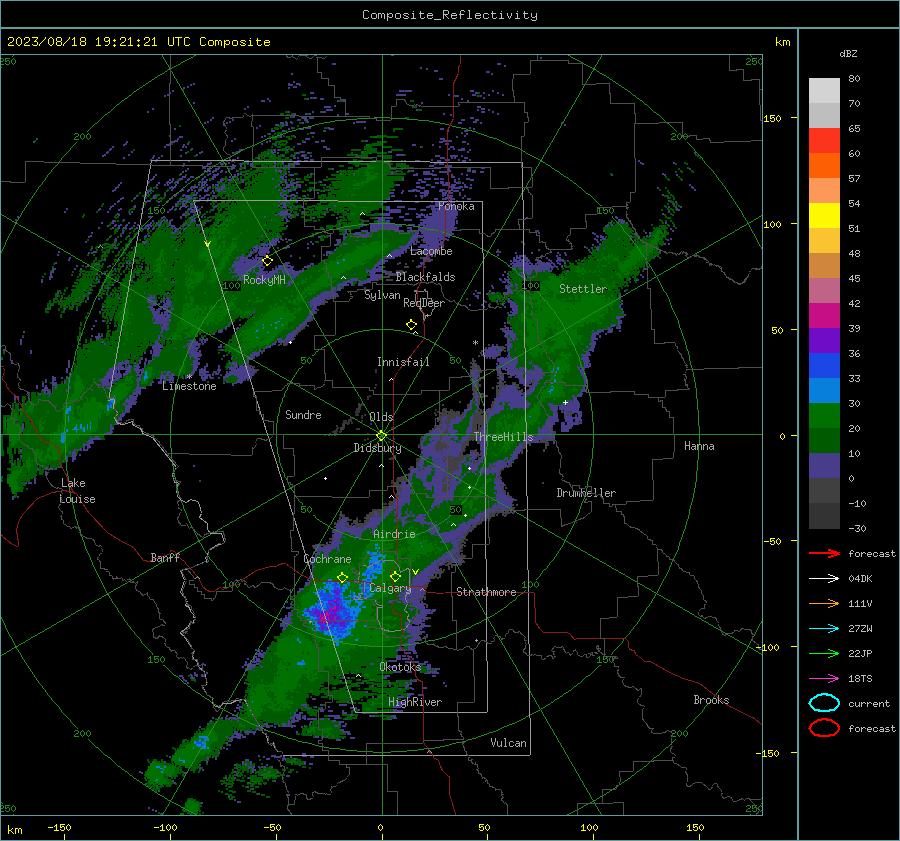Click the Innisfail city label
The image size is (900, 841).
point(403,362)
